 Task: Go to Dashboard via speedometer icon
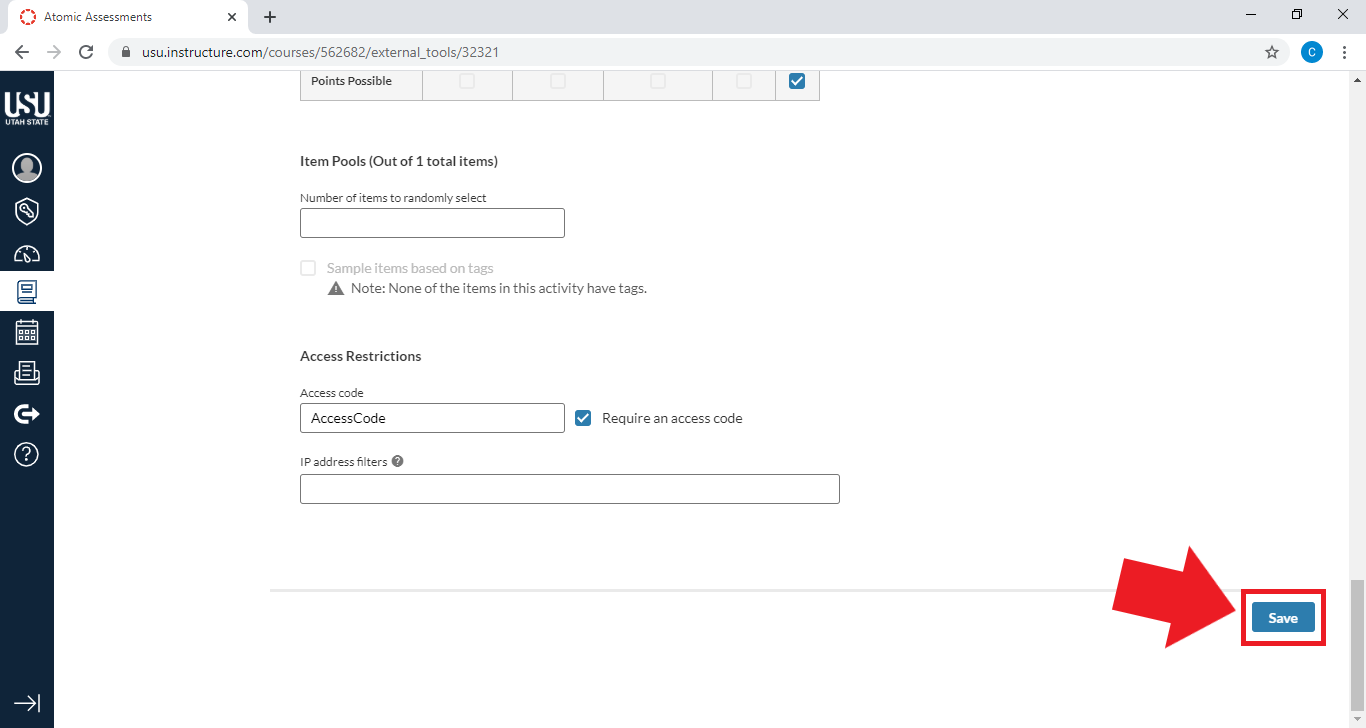click(27, 253)
